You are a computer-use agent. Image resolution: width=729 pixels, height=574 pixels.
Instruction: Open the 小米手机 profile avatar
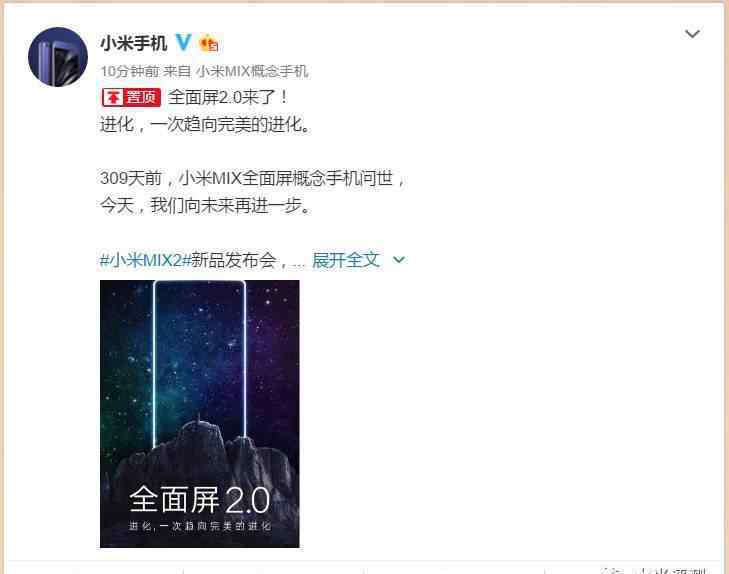coord(58,57)
